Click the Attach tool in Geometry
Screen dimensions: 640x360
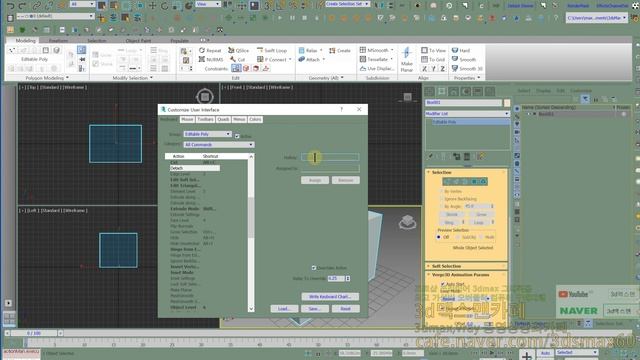point(309,59)
